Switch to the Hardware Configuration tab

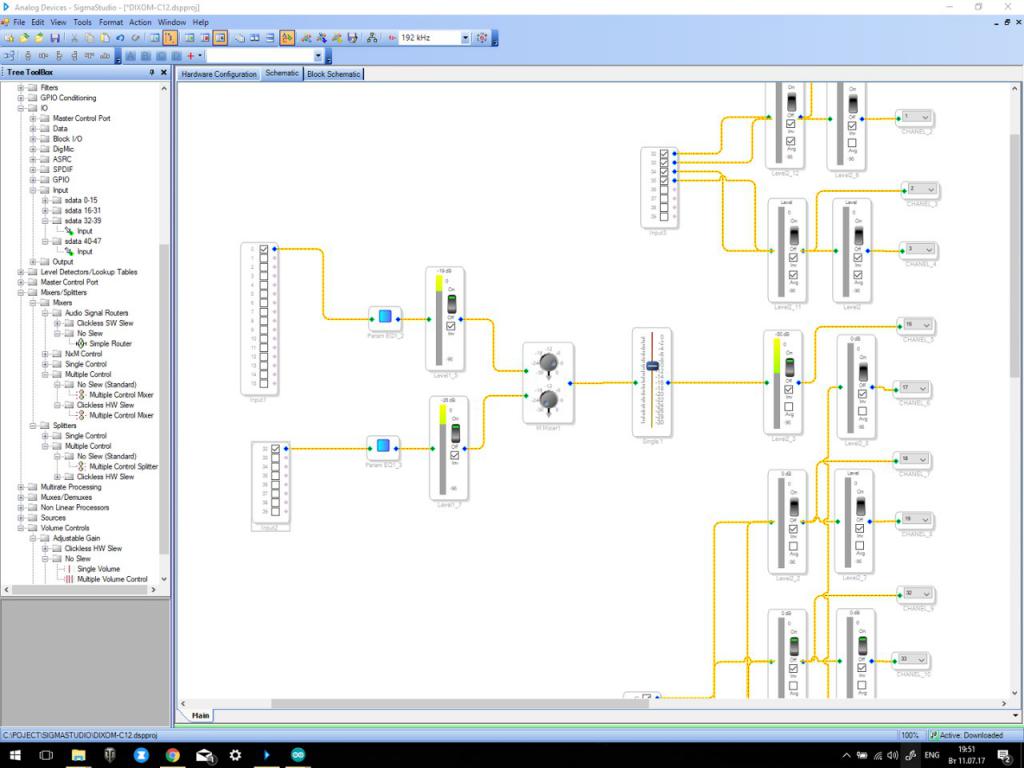pos(219,74)
